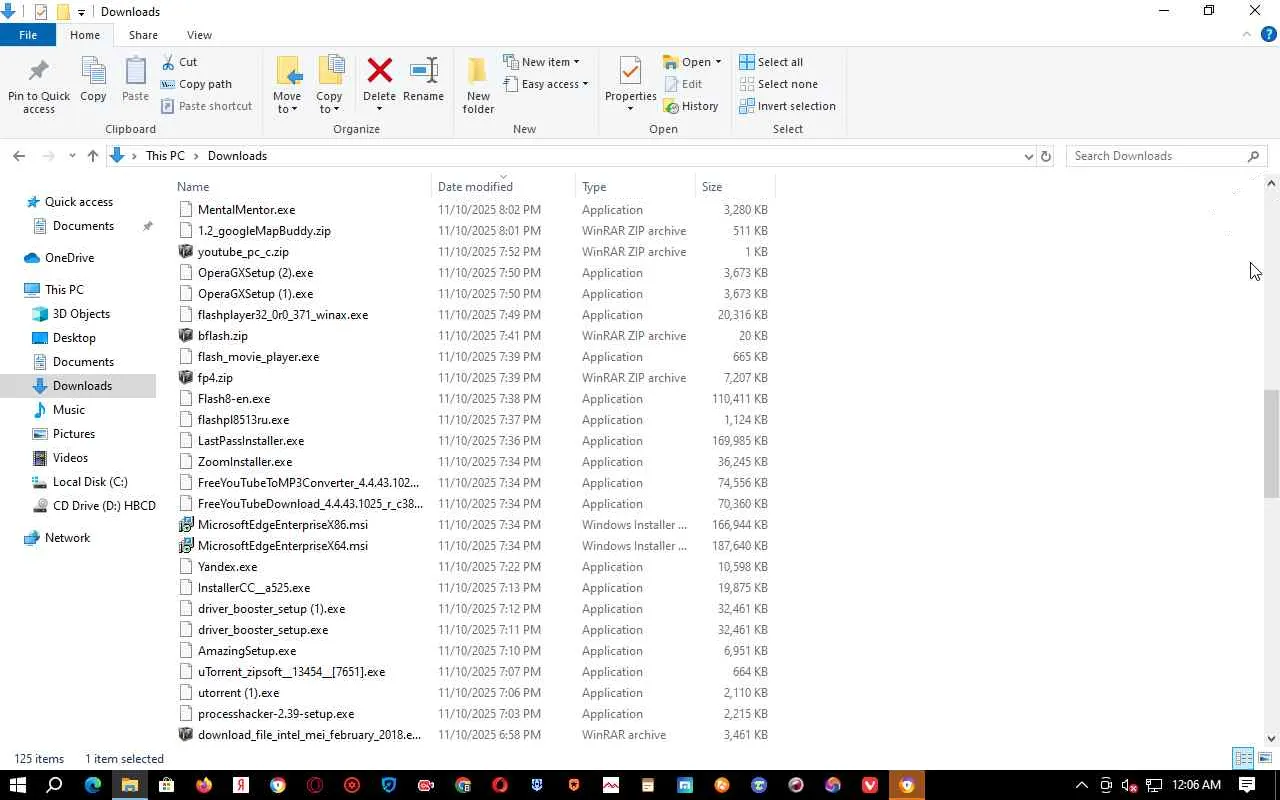The image size is (1280, 800).
Task: Open the Customize Quick Access Toolbar dropdown
Action: (x=81, y=12)
